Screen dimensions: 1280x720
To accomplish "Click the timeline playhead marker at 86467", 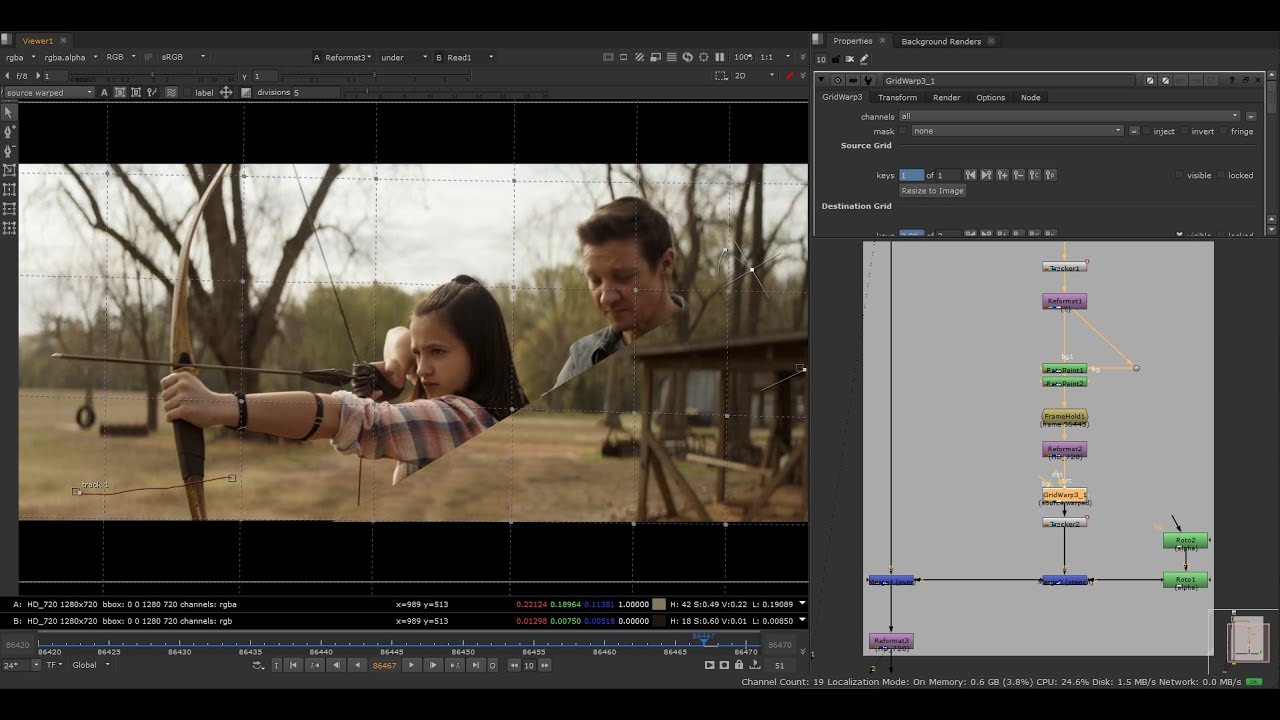I will click(x=704, y=639).
